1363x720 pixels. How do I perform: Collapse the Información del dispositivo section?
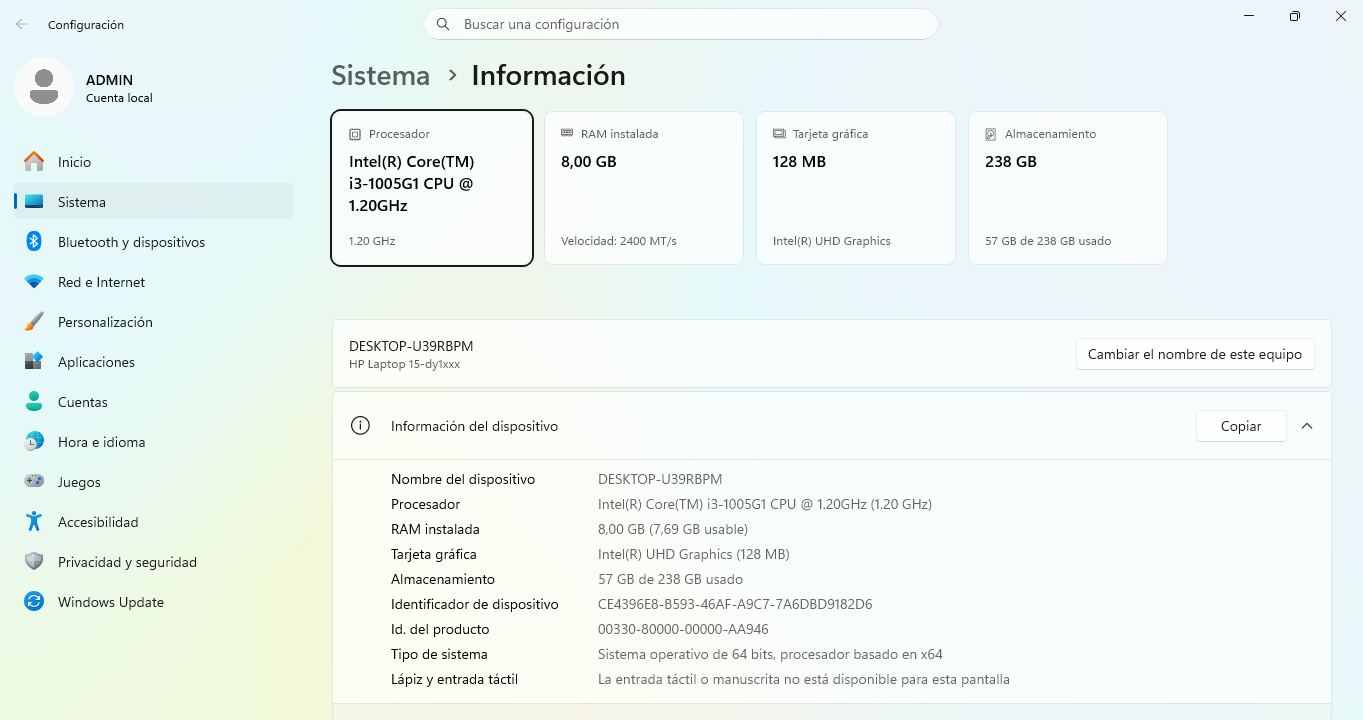pyautogui.click(x=1307, y=426)
